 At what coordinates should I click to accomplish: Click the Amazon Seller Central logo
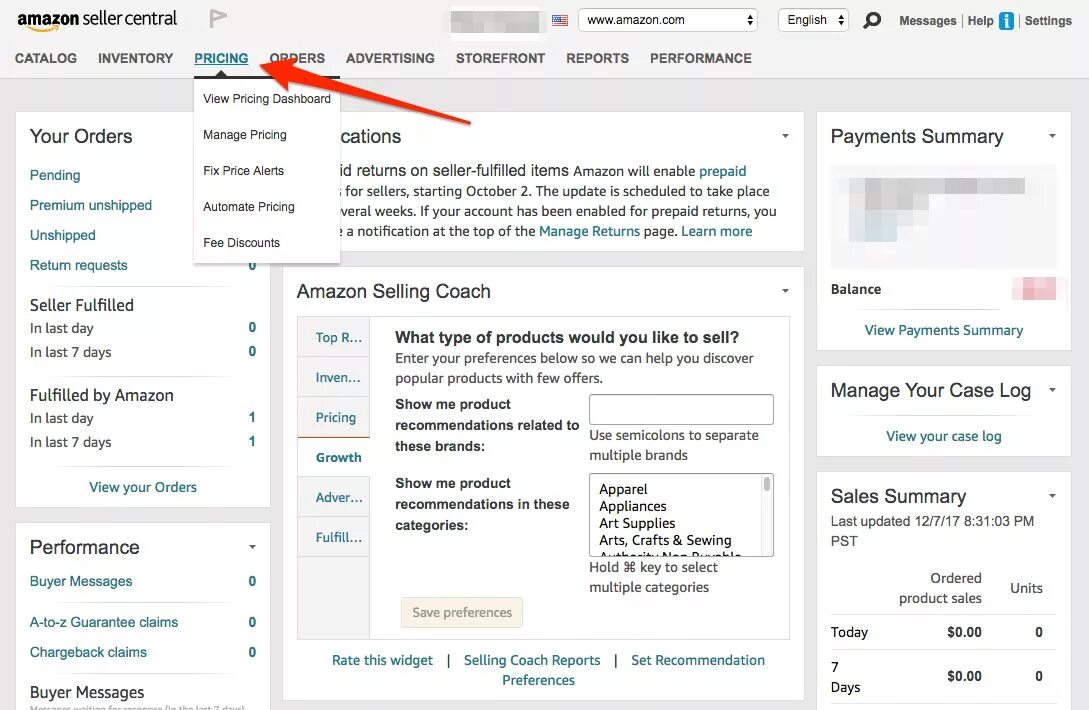coord(97,19)
